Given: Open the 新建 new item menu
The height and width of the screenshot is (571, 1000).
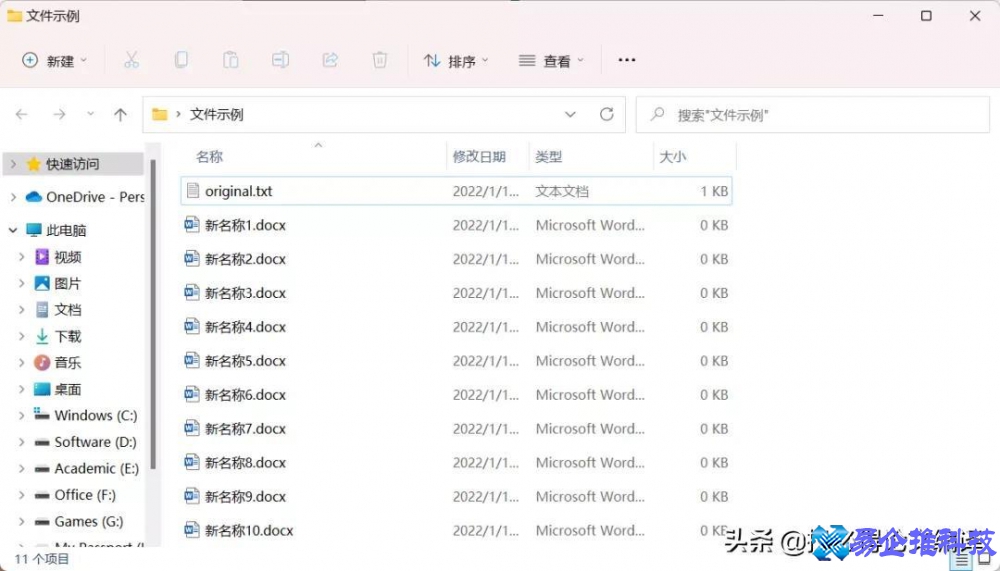Looking at the screenshot, I should [x=54, y=61].
